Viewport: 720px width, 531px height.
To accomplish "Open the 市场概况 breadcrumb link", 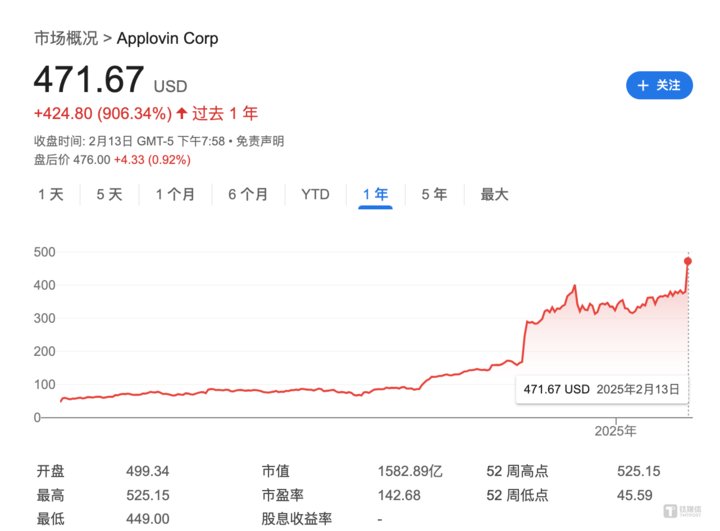I will click(x=66, y=39).
